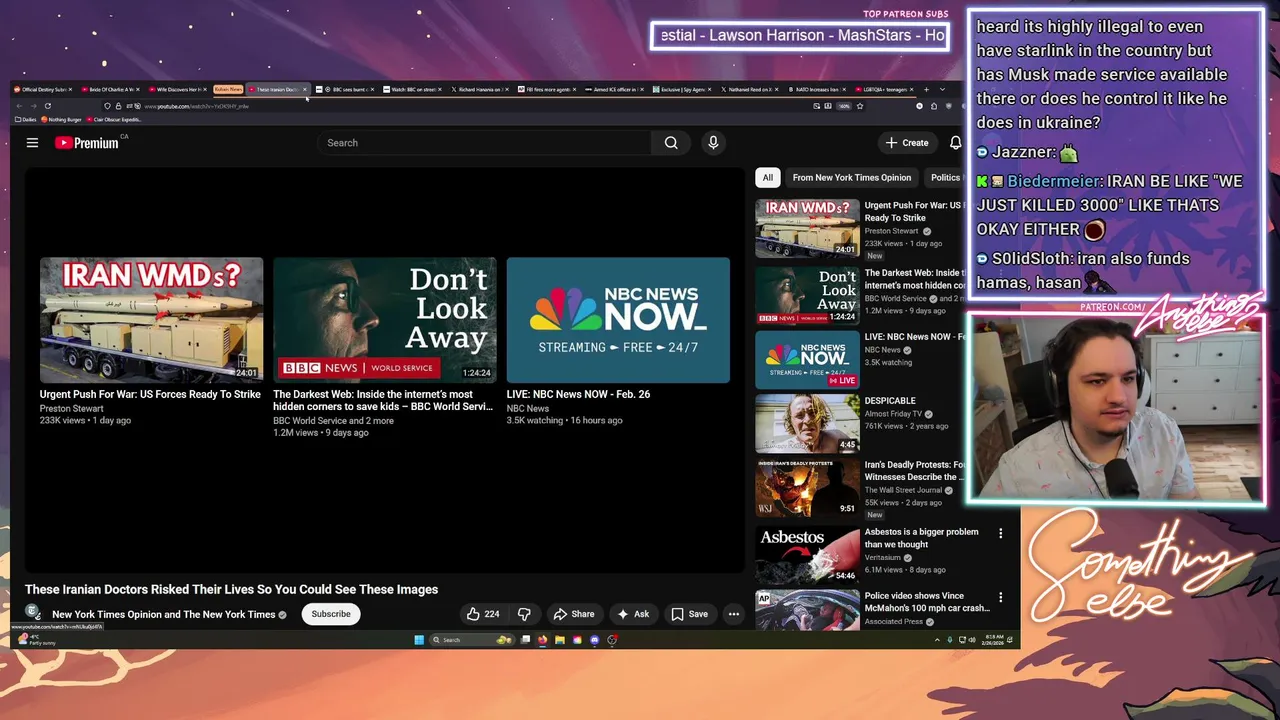
Task: Open sidebar Iran's Deadly Protests thumbnail
Action: click(807, 488)
